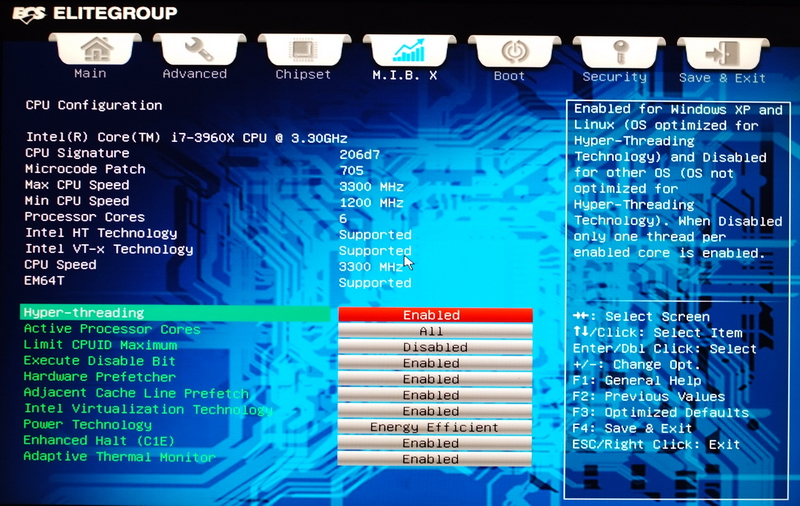Switch to the Chipset tab label

point(303,74)
